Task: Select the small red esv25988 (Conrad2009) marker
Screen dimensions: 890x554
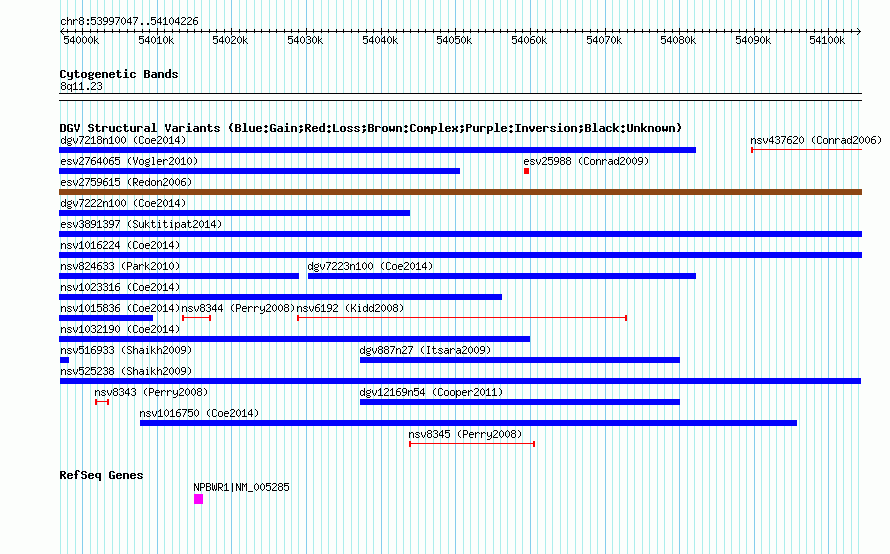Action: coord(527,171)
